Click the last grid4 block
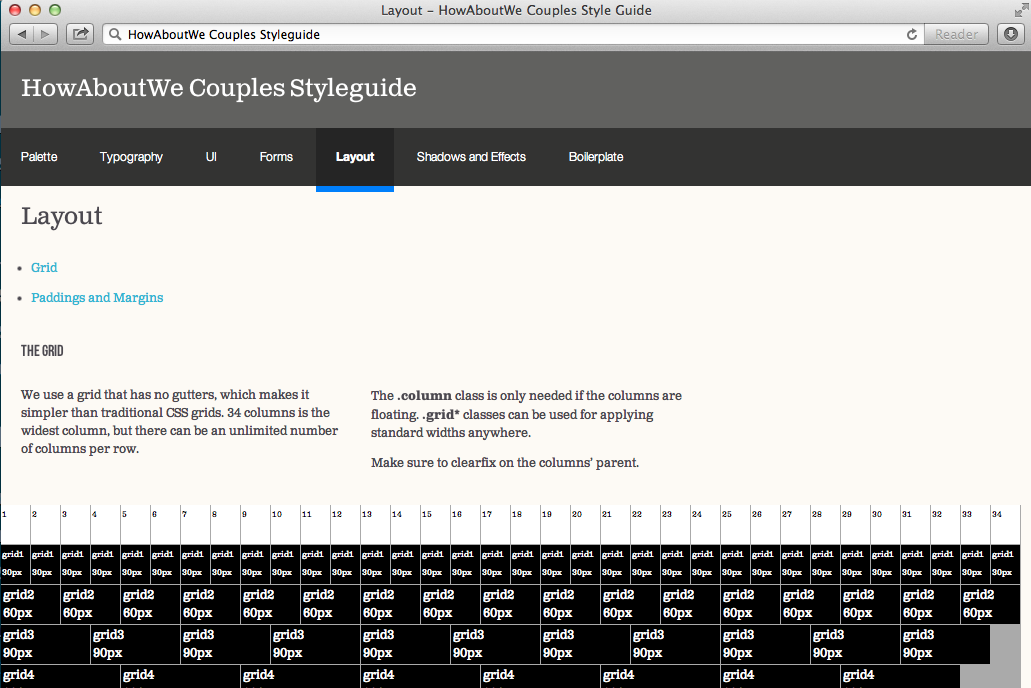 coord(900,676)
